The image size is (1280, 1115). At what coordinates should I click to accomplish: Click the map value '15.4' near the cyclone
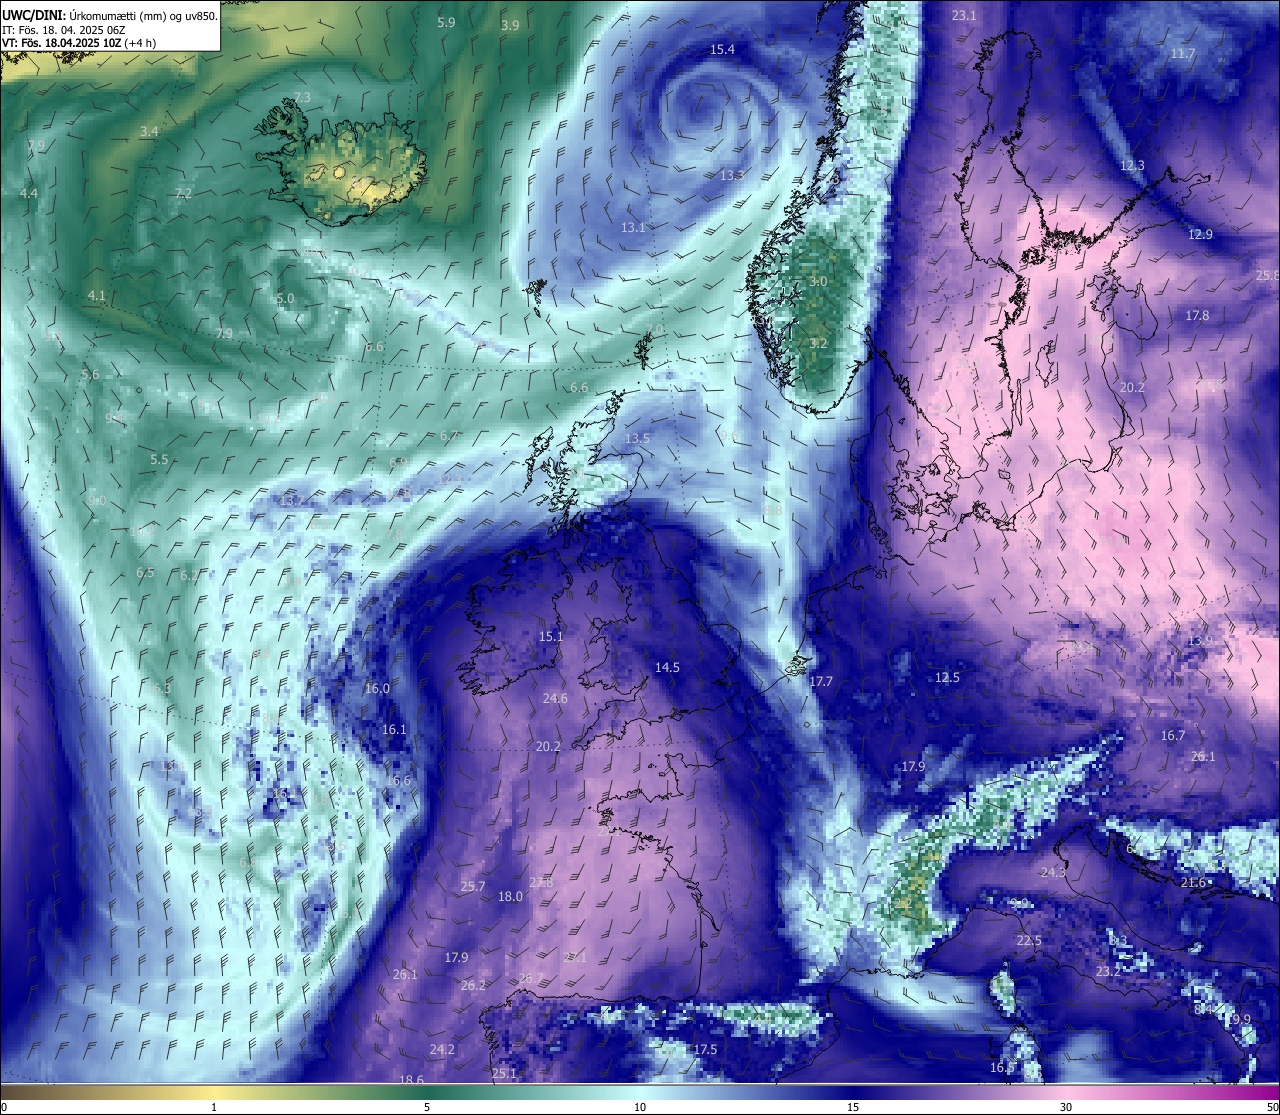coord(722,49)
